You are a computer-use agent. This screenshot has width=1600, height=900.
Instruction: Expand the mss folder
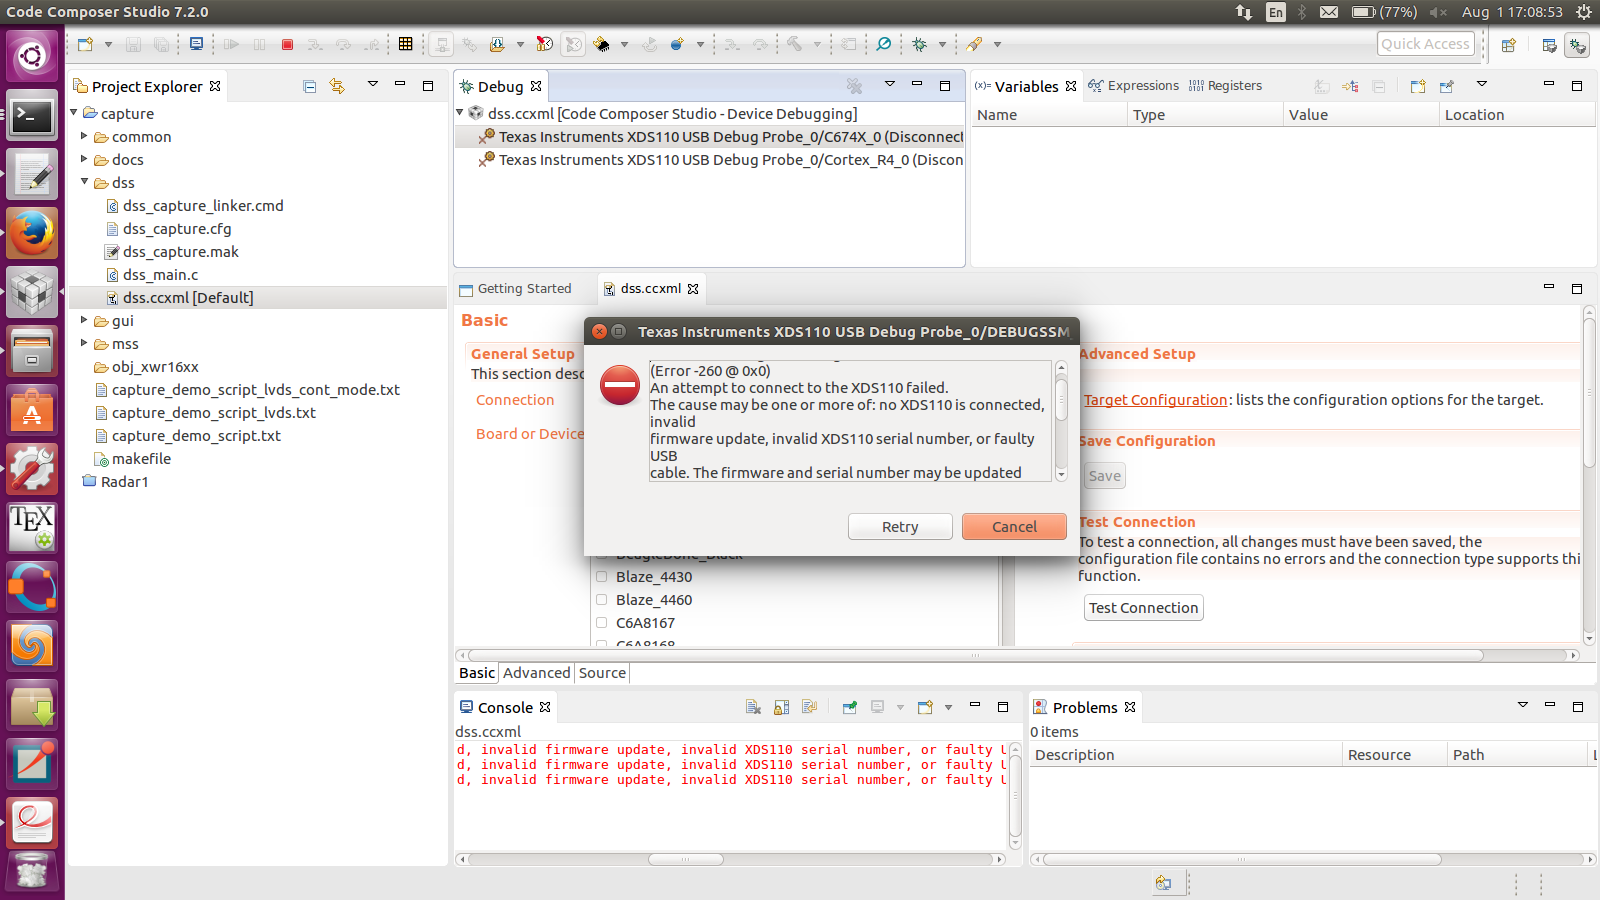[x=85, y=343]
